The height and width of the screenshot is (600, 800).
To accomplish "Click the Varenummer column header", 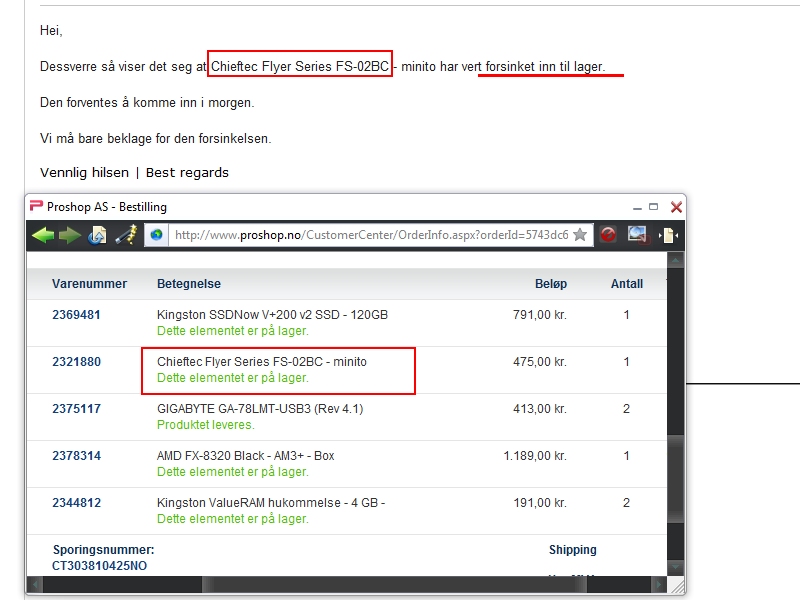I will [89, 284].
